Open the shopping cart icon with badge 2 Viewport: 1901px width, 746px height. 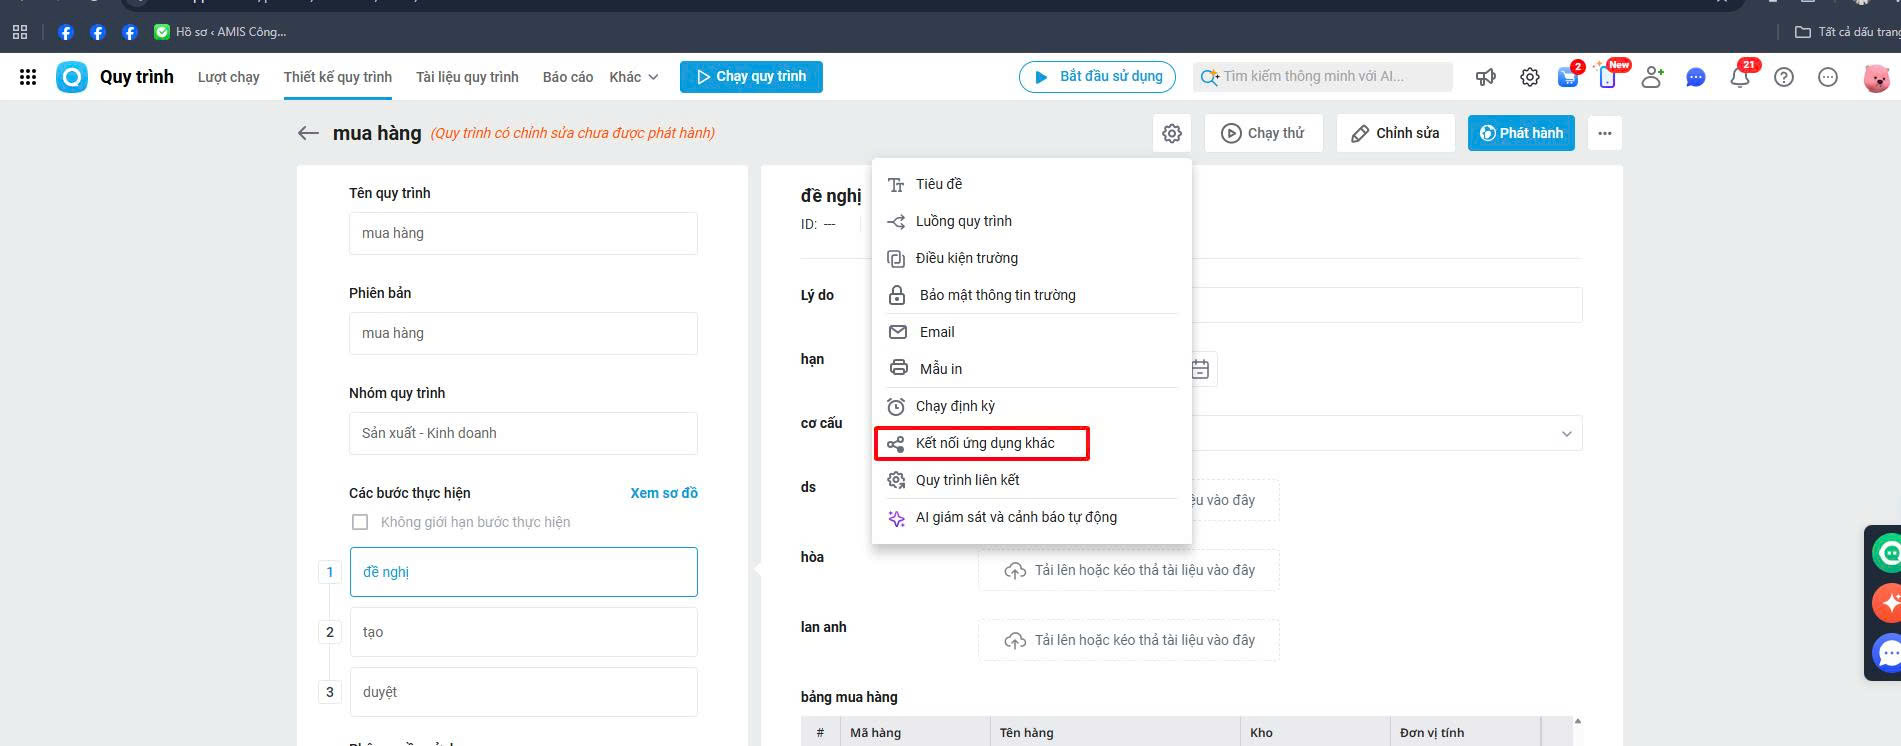(1569, 76)
